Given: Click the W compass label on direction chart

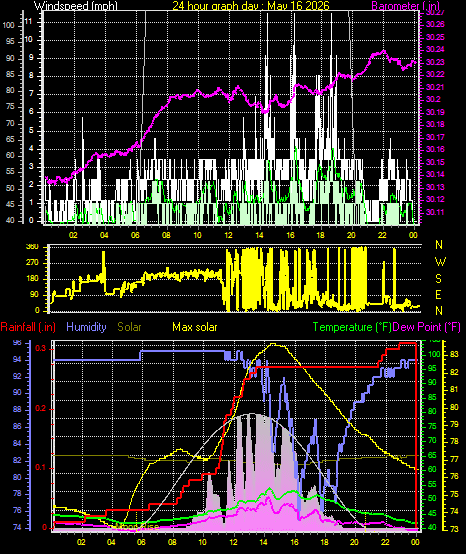Looking at the screenshot, I should [440, 262].
